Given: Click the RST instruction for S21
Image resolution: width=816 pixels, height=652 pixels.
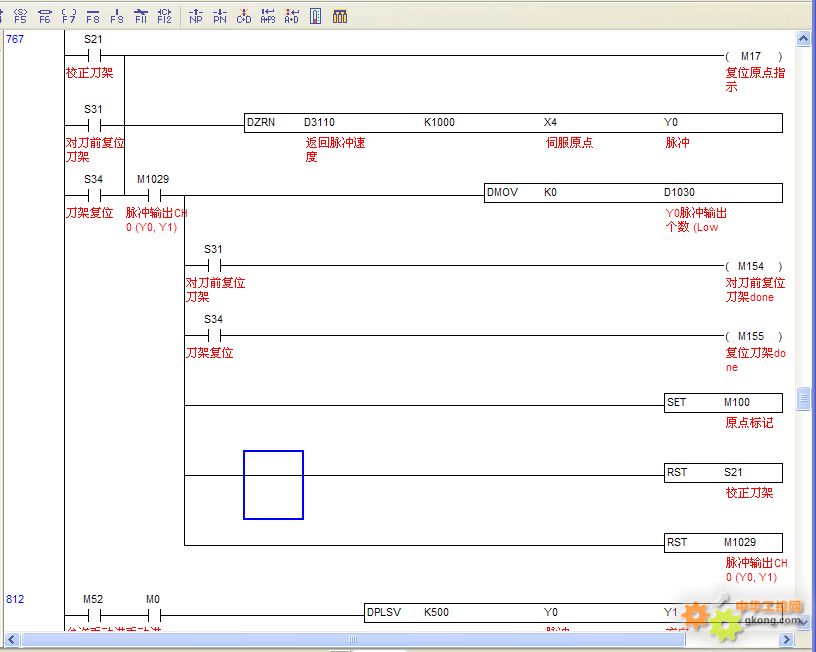Looking at the screenshot, I should pyautogui.click(x=677, y=472).
